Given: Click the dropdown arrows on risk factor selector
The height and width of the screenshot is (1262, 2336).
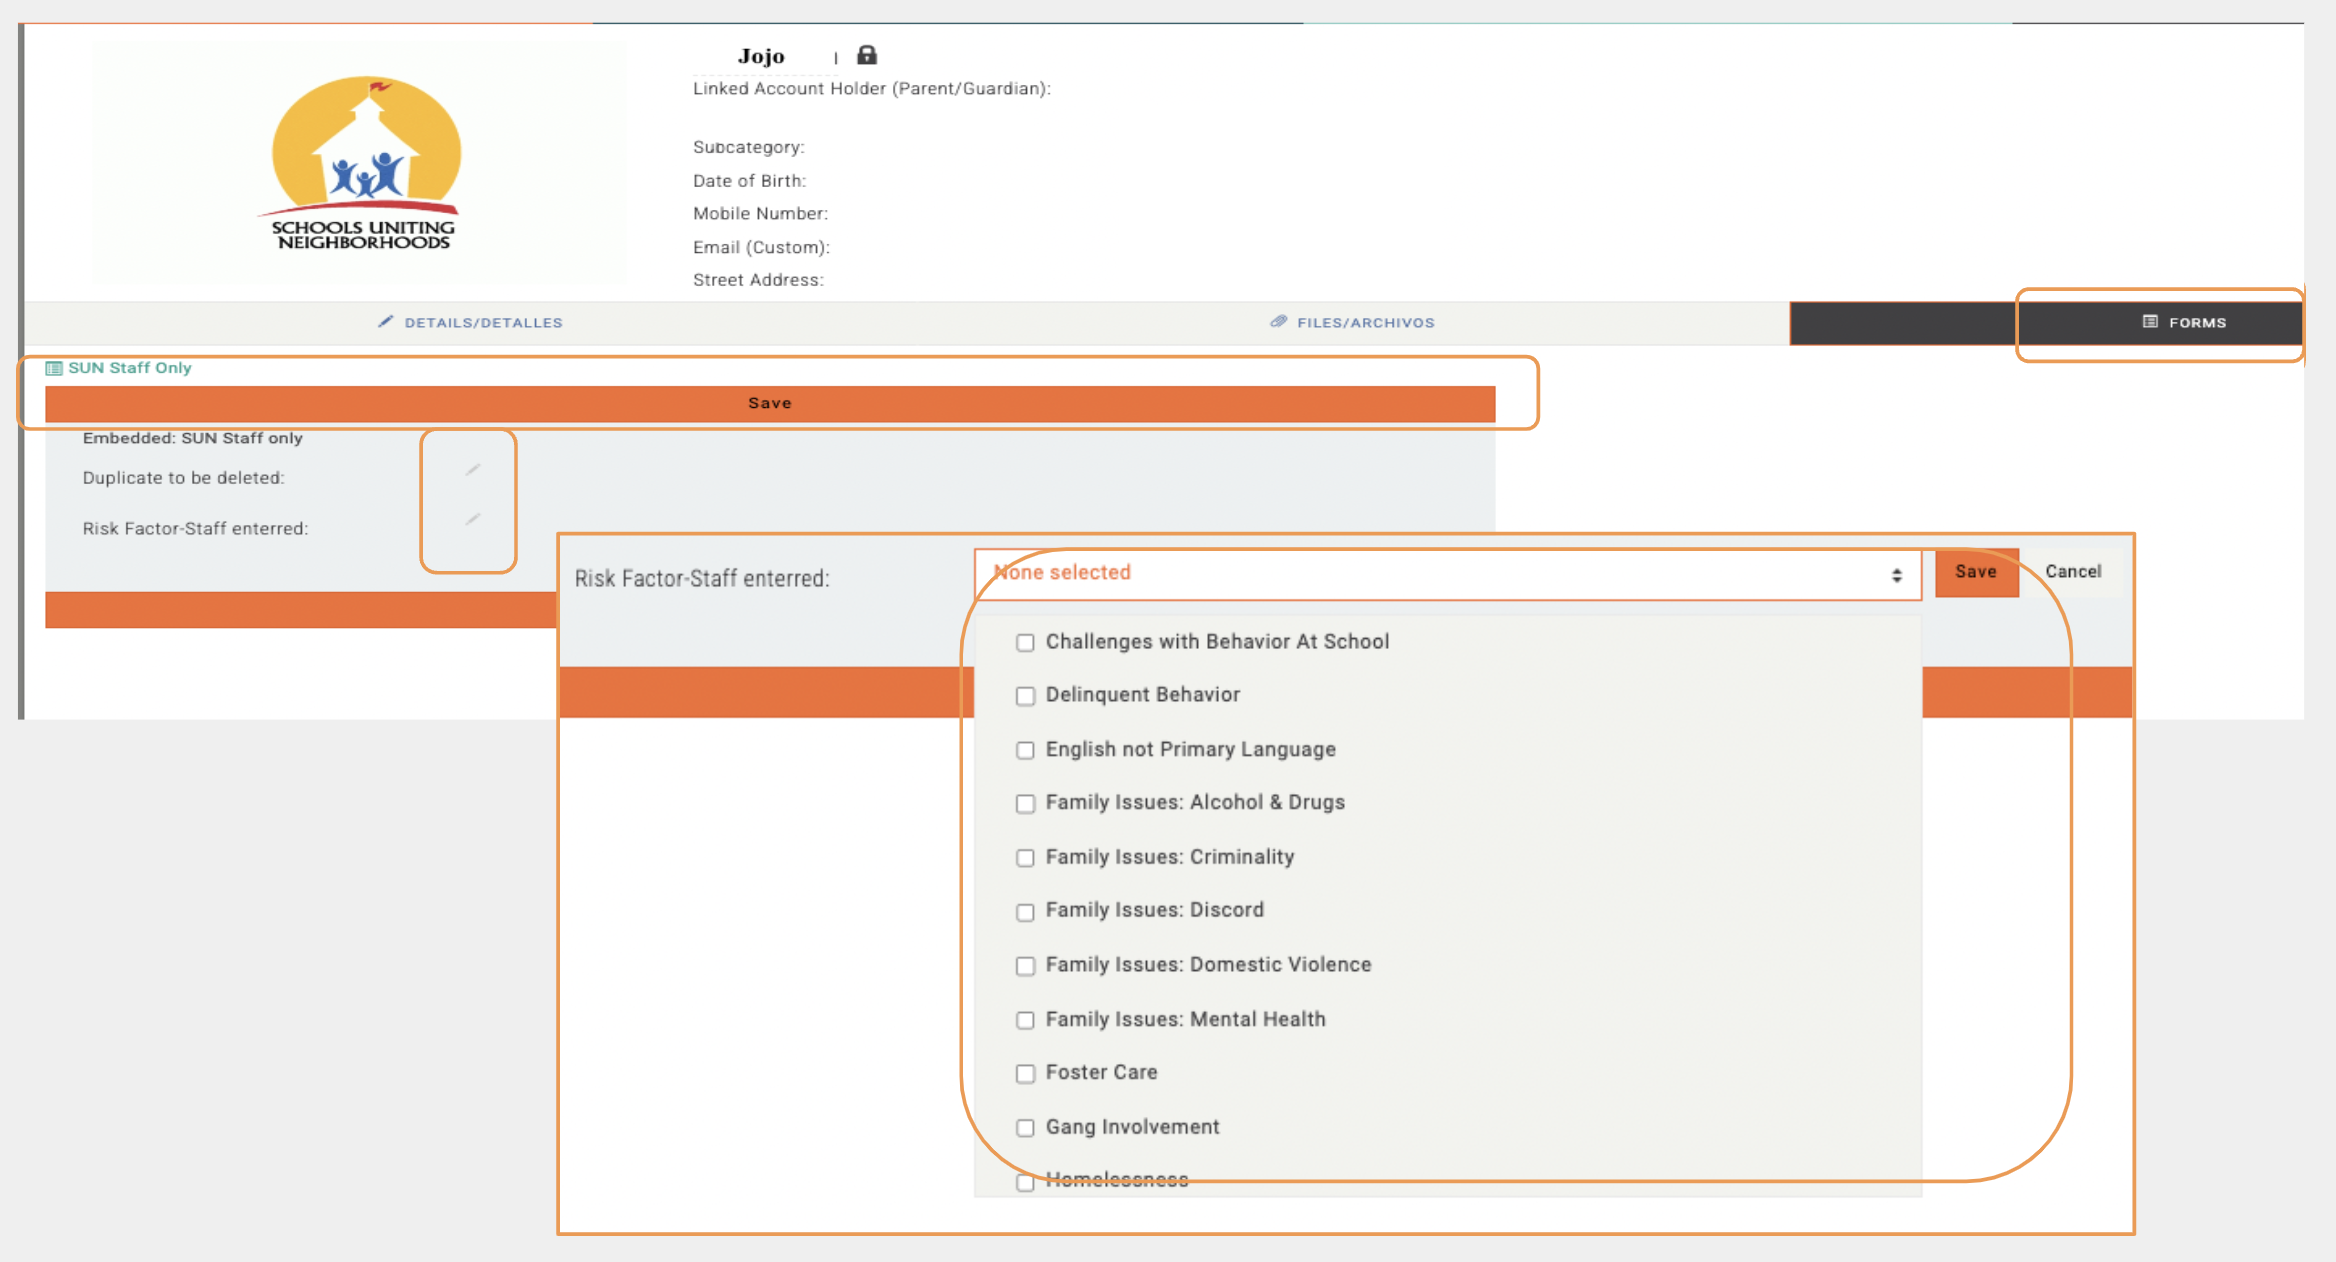Looking at the screenshot, I should (x=1896, y=575).
